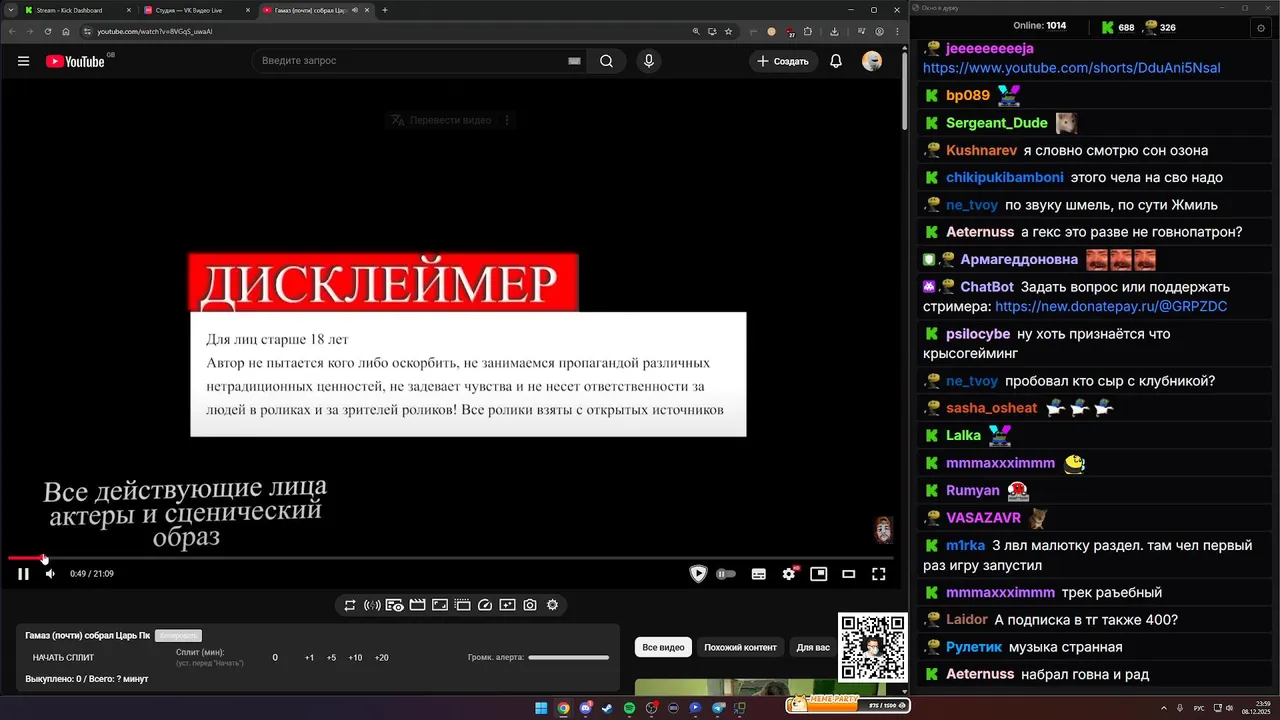Adjust the alert volume slider
1280x720 pixels.
pos(568,657)
